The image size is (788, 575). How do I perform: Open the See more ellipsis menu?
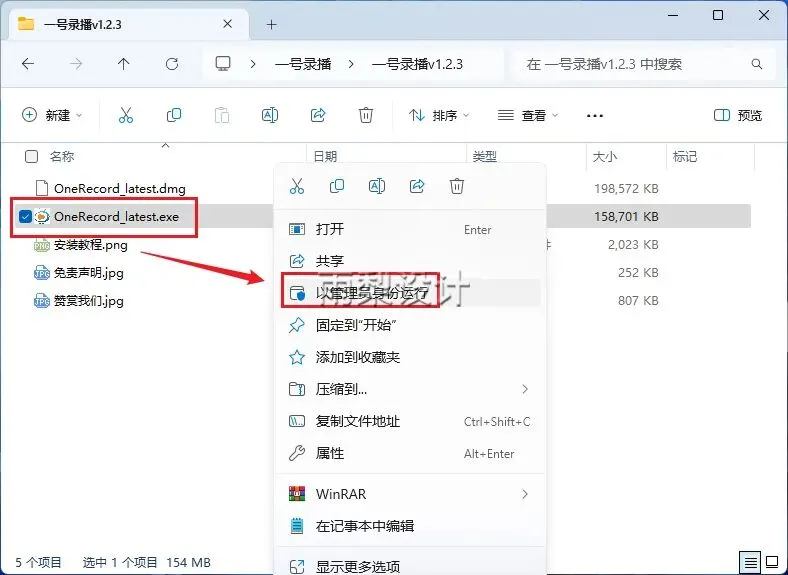(595, 116)
